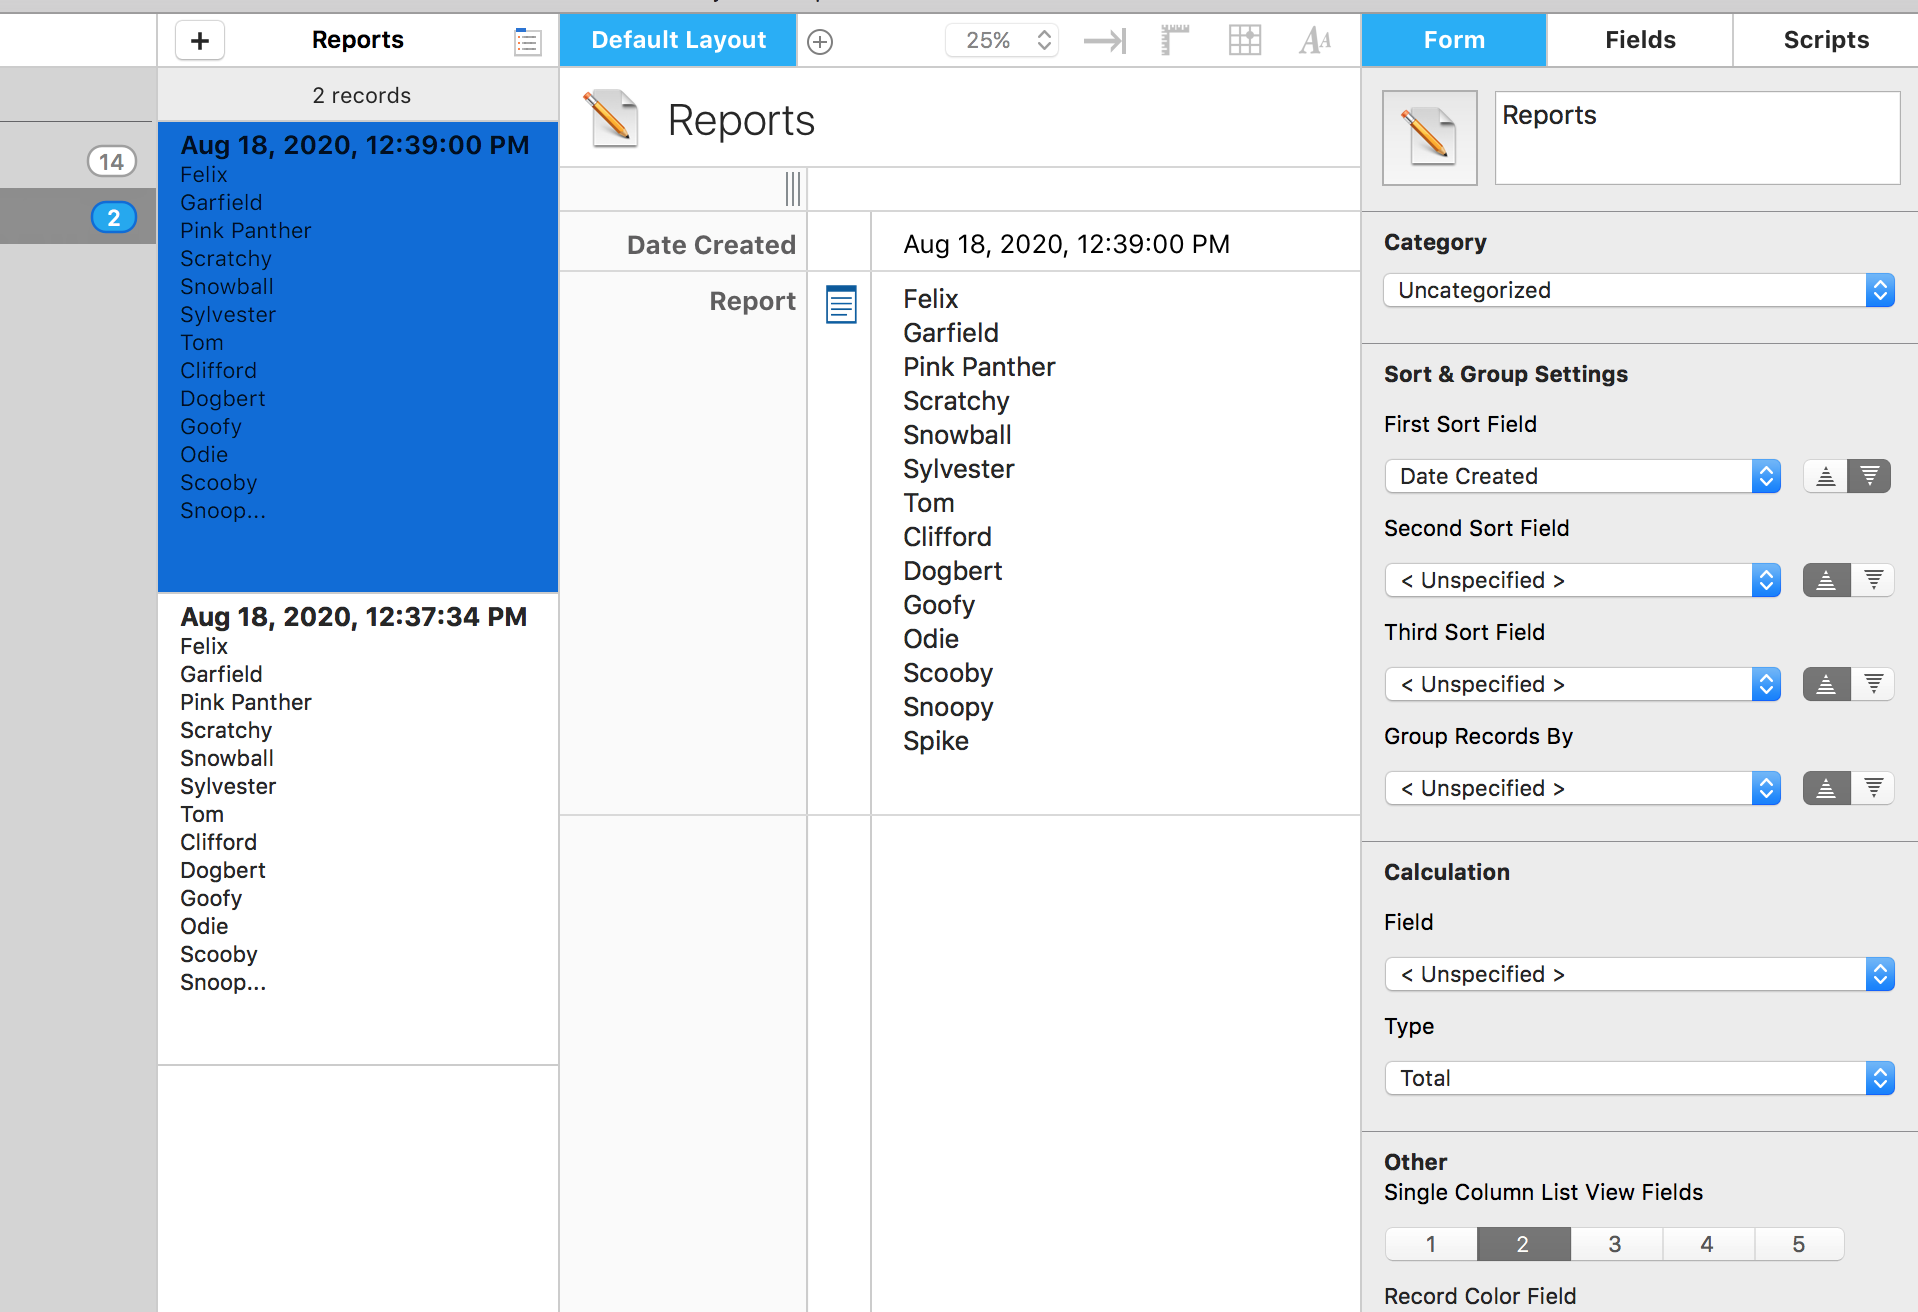1918x1312 pixels.
Task: Toggle the list view options icon
Action: (527, 42)
